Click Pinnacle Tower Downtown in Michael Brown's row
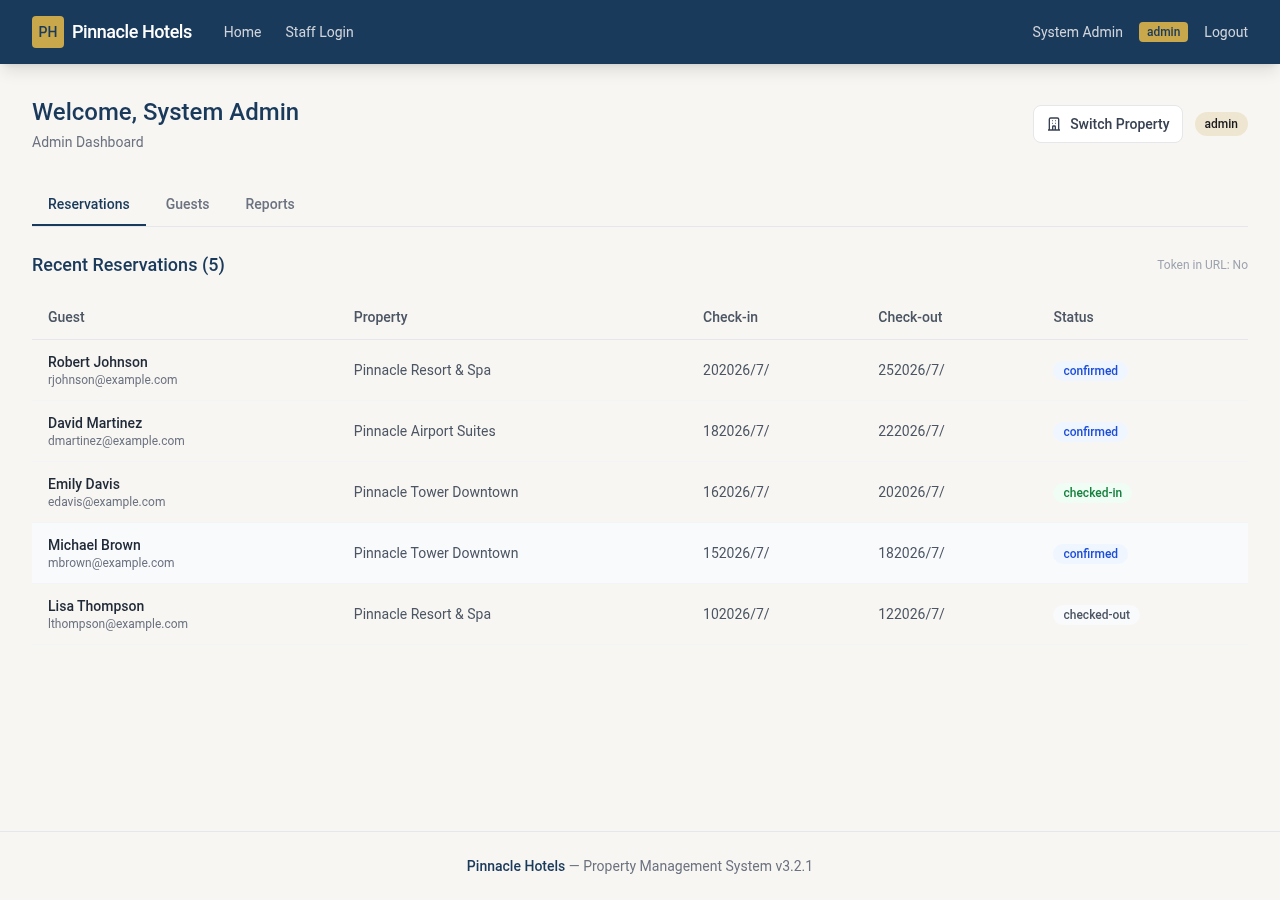Screen dimensions: 1280x900 pyautogui.click(x=436, y=553)
